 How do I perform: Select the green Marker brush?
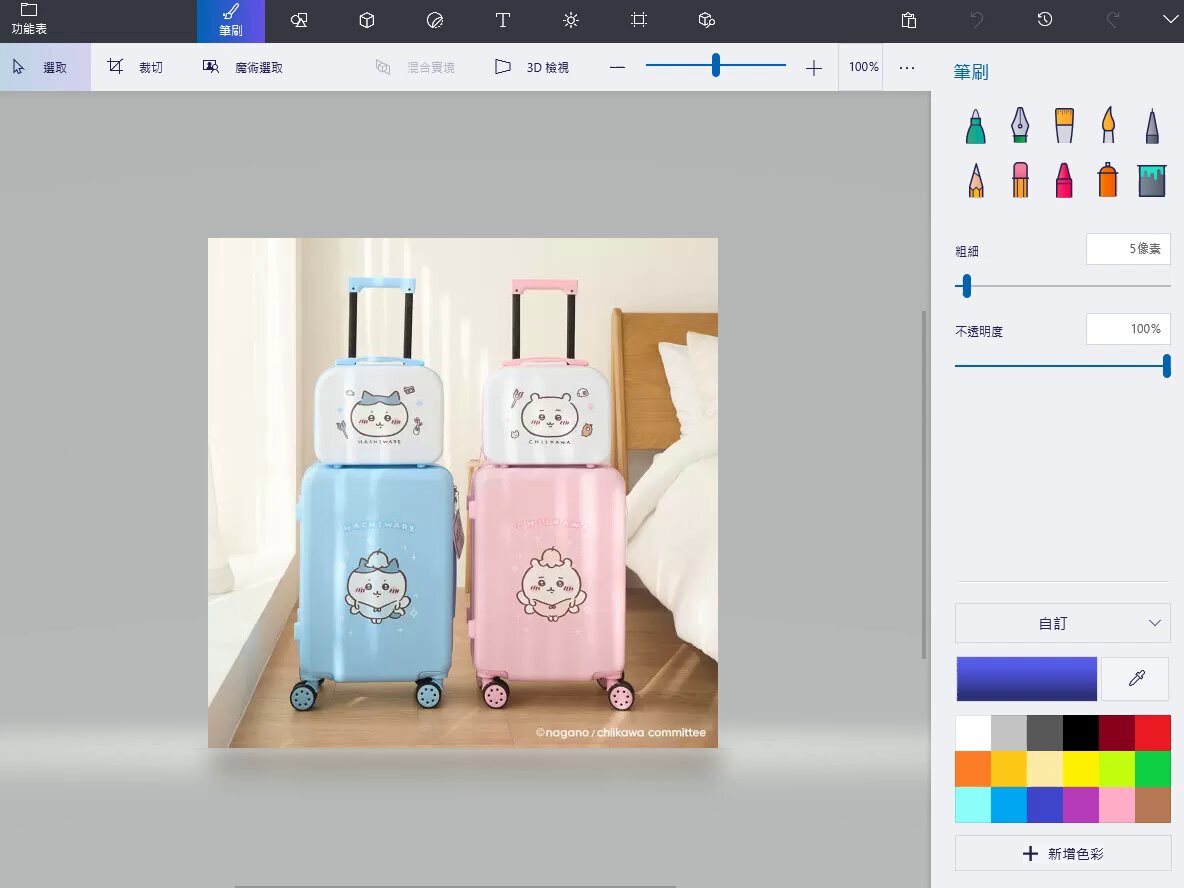click(976, 125)
